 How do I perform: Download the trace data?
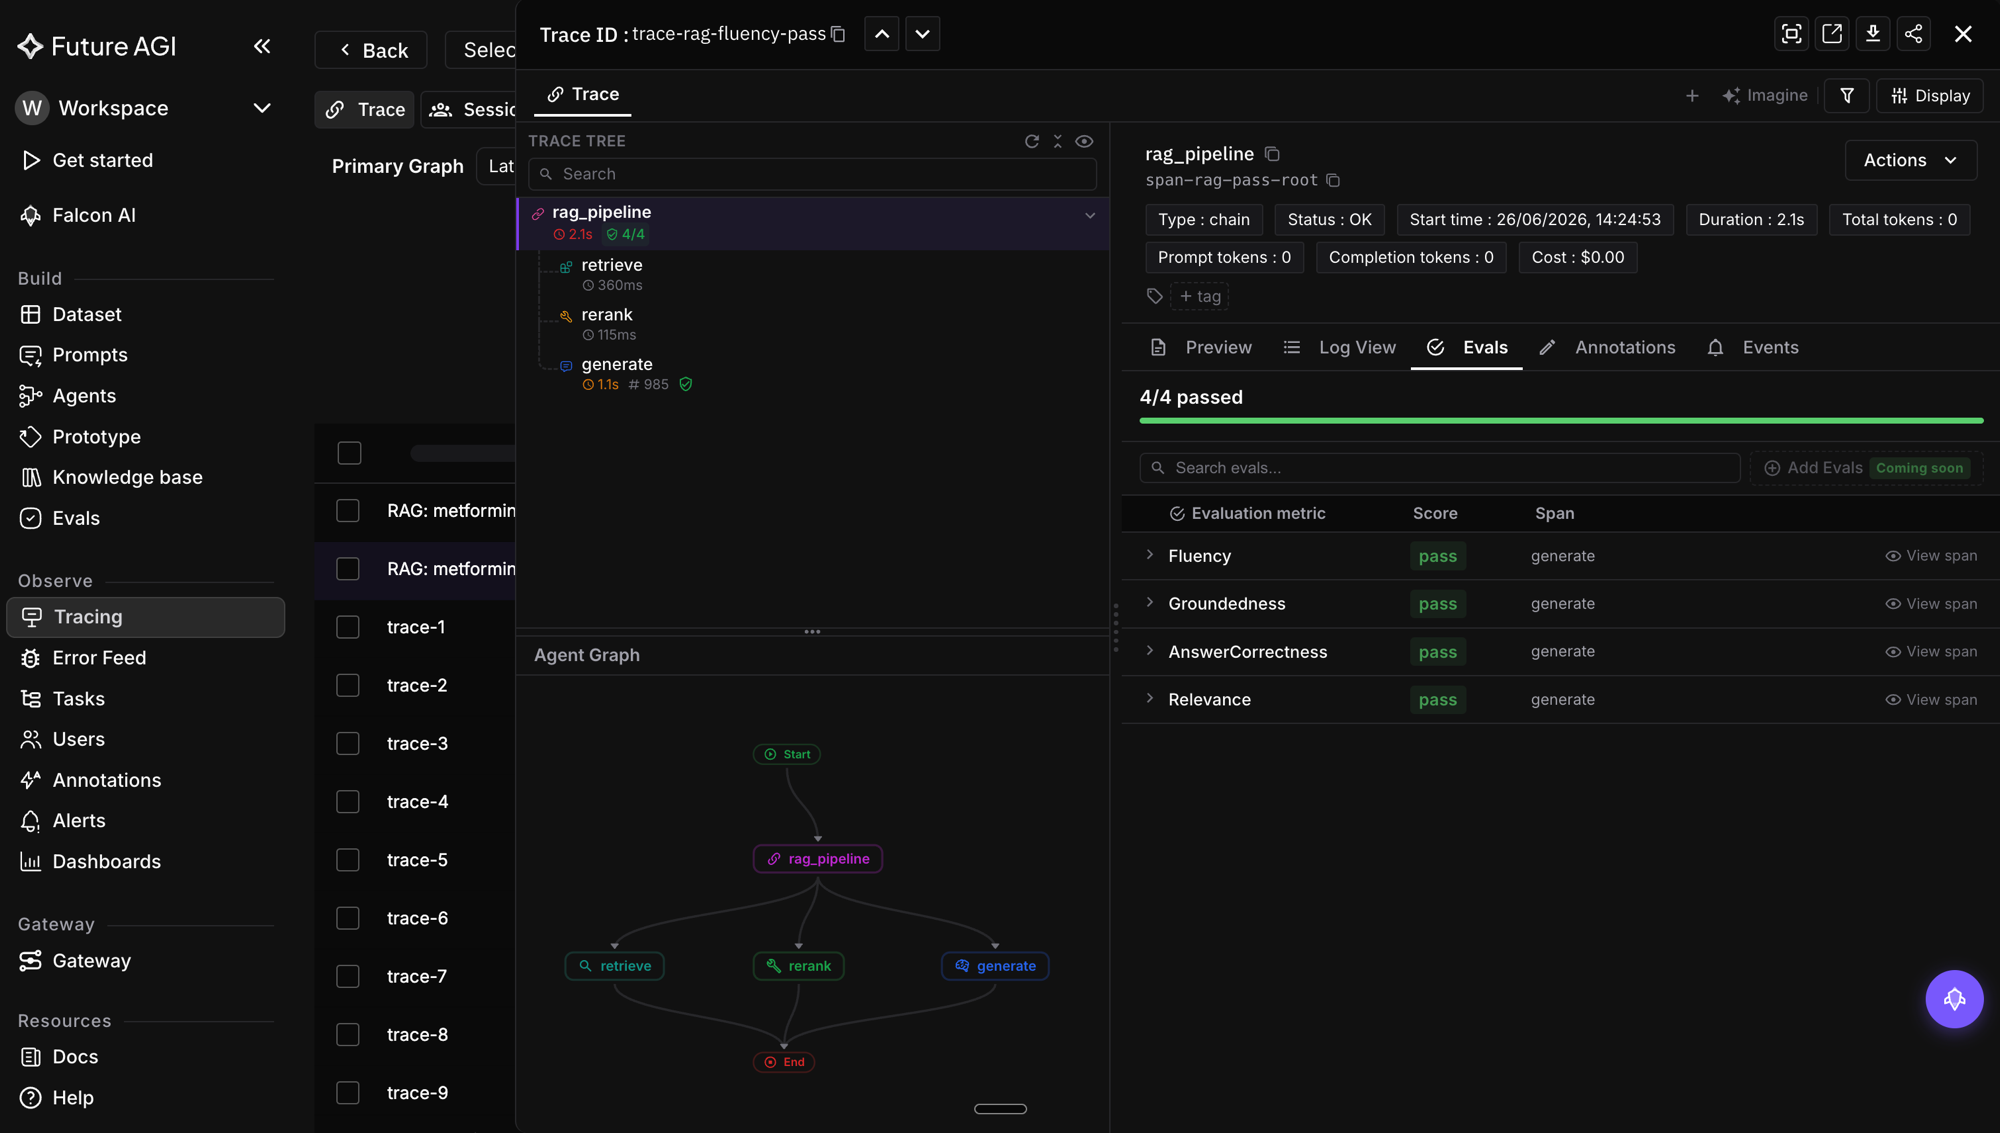click(1873, 34)
